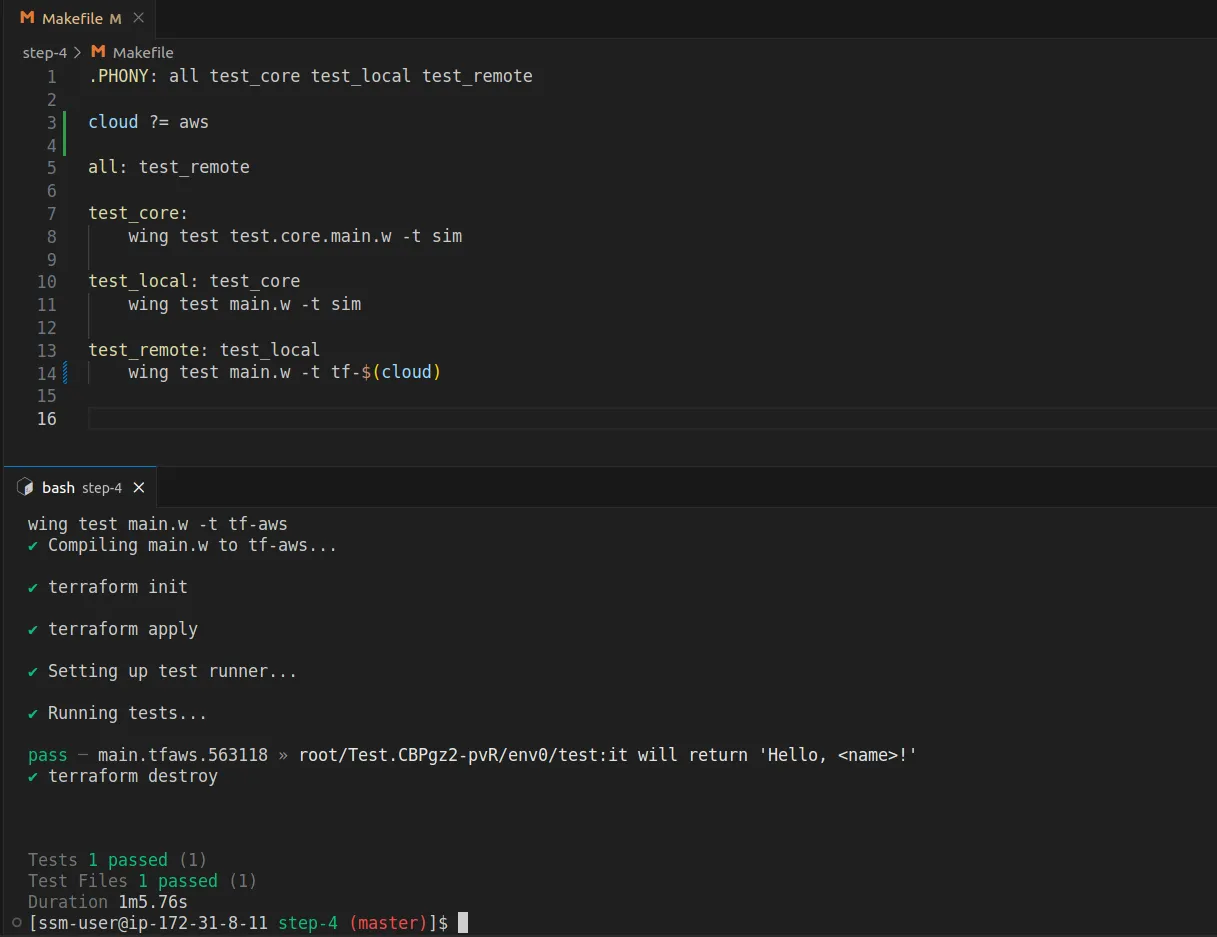Click the Makefile icon in the breadcrumb

98,52
